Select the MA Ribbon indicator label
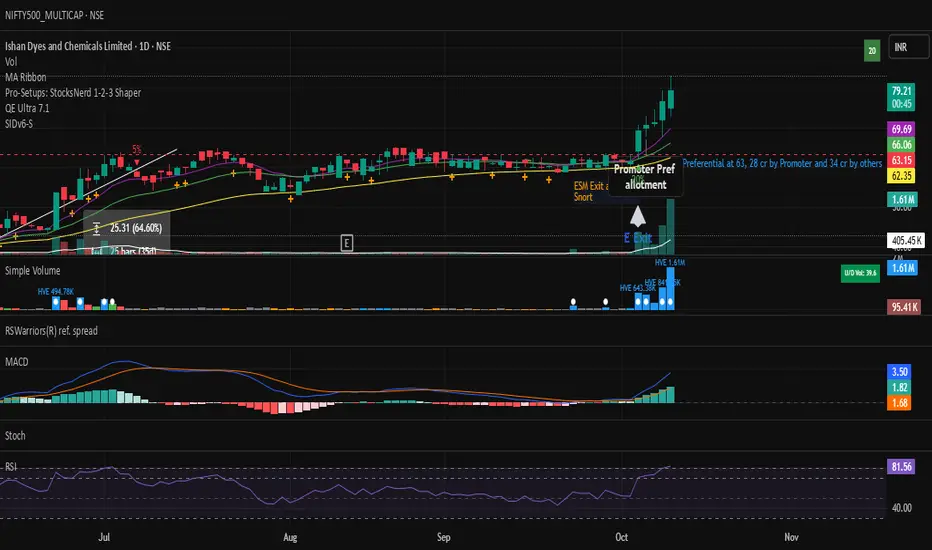This screenshot has height=550, width=932. pyautogui.click(x=26, y=77)
